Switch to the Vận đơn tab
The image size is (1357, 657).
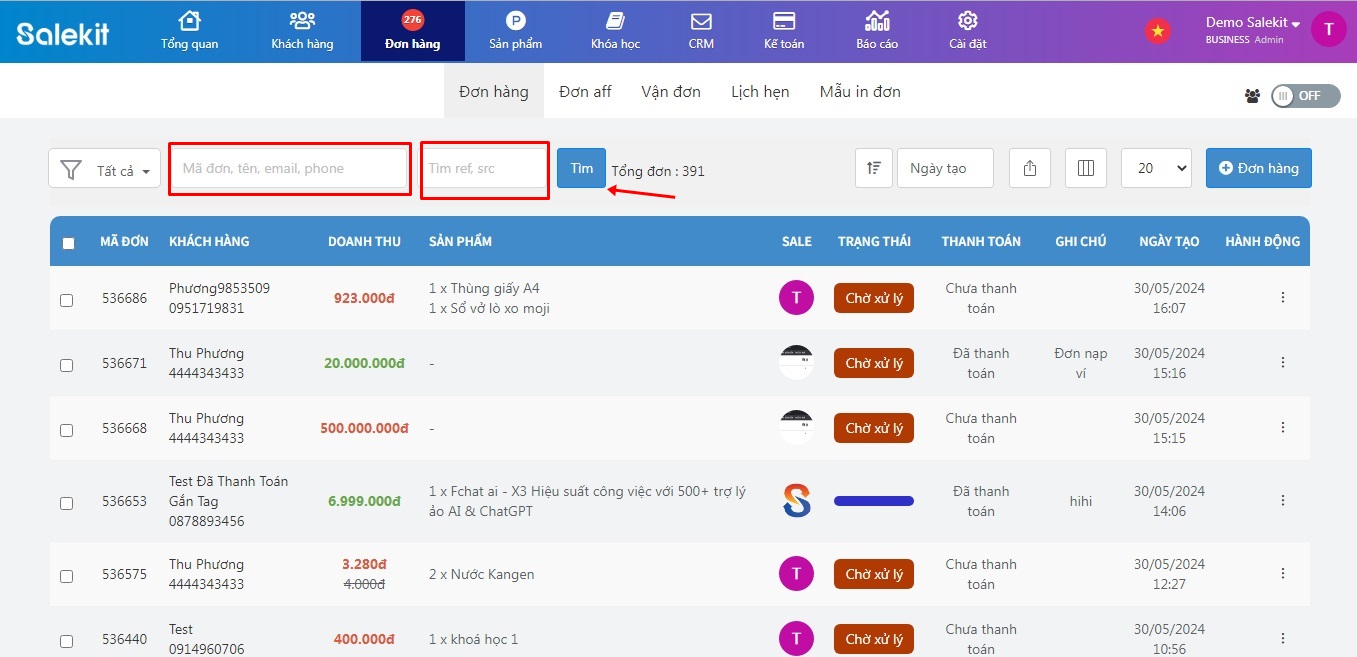pos(671,92)
